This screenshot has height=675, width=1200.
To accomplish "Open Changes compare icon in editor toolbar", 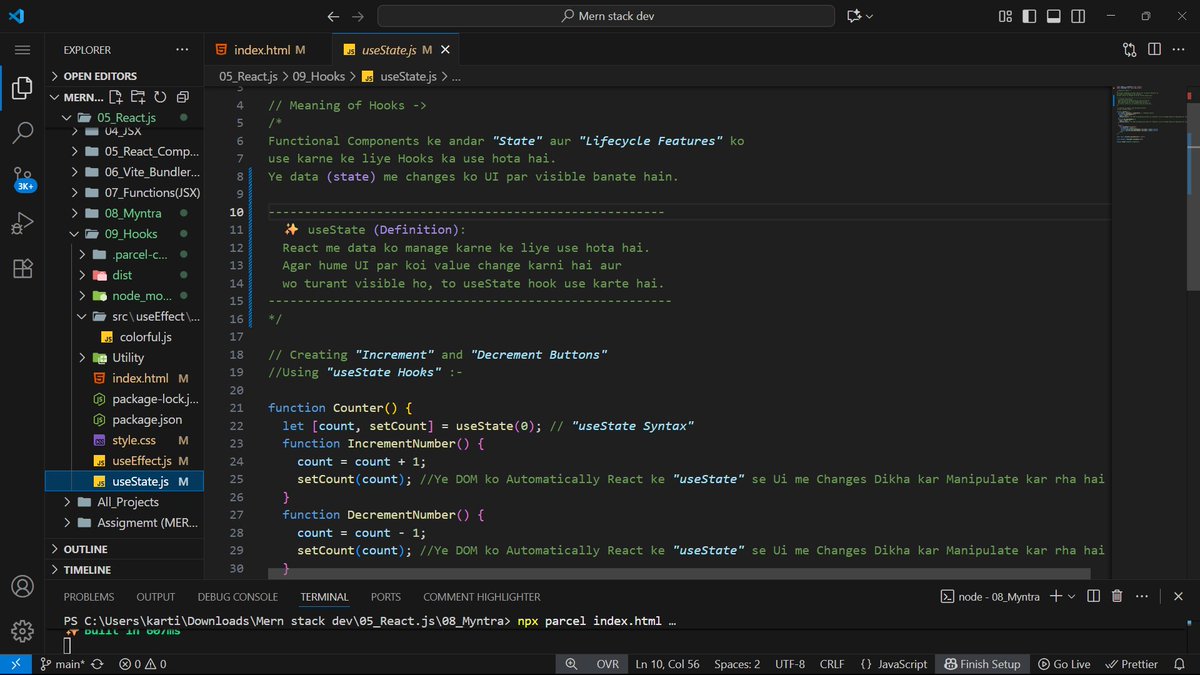I will click(x=1129, y=49).
